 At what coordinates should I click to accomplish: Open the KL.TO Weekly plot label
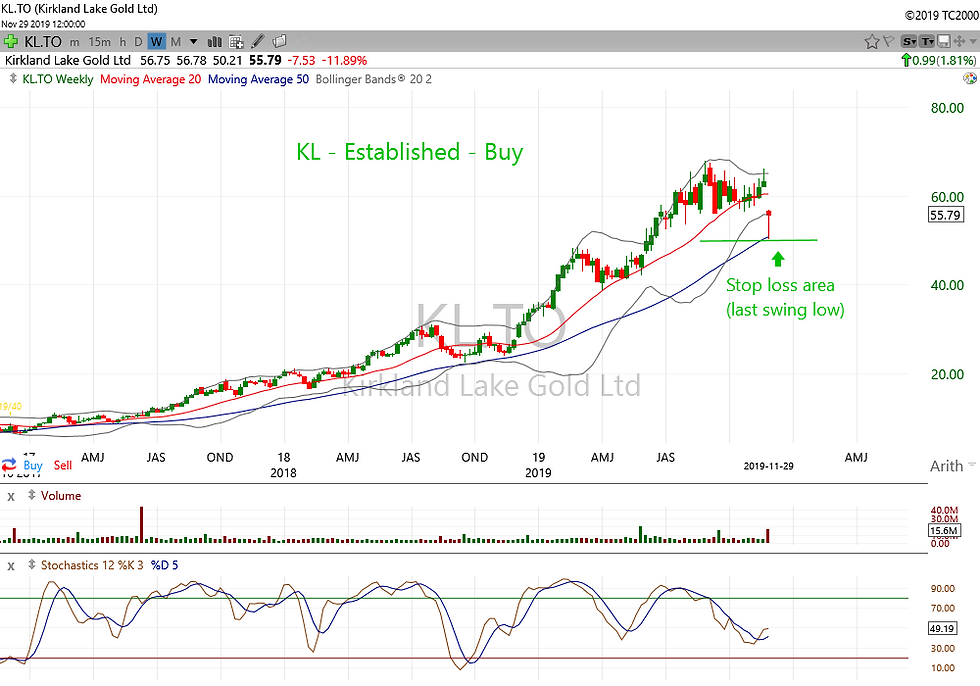58,79
